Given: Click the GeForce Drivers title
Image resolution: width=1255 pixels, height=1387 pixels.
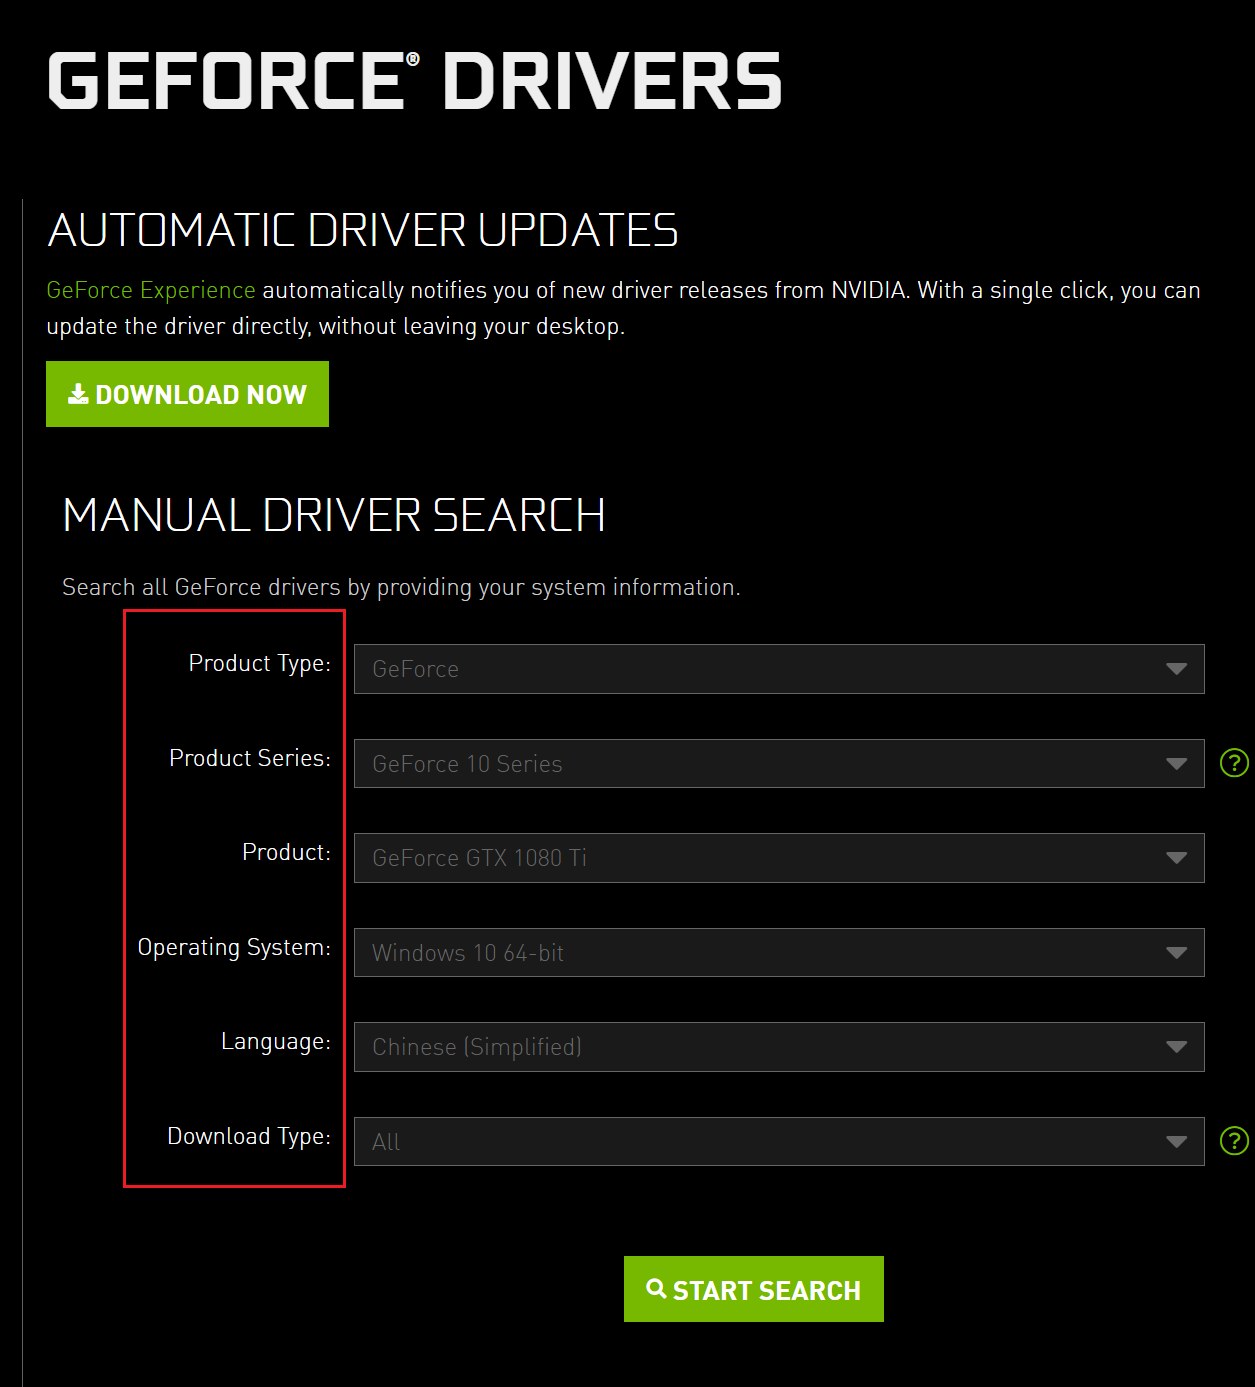Looking at the screenshot, I should [415, 81].
